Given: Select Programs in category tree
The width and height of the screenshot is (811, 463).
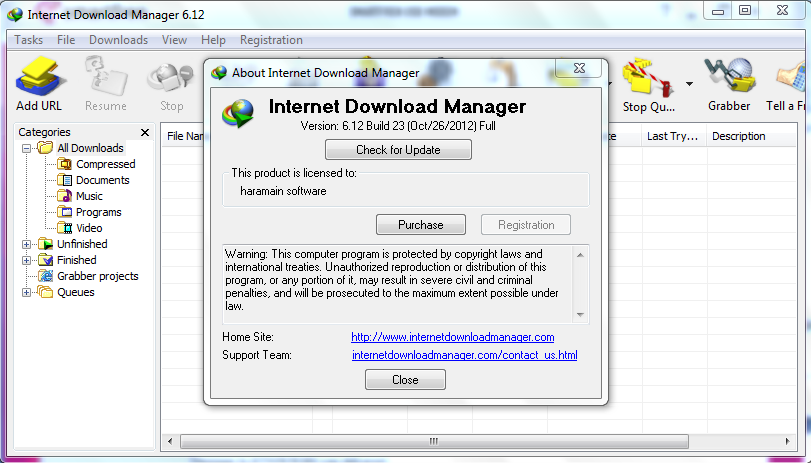Looking at the screenshot, I should [x=98, y=212].
